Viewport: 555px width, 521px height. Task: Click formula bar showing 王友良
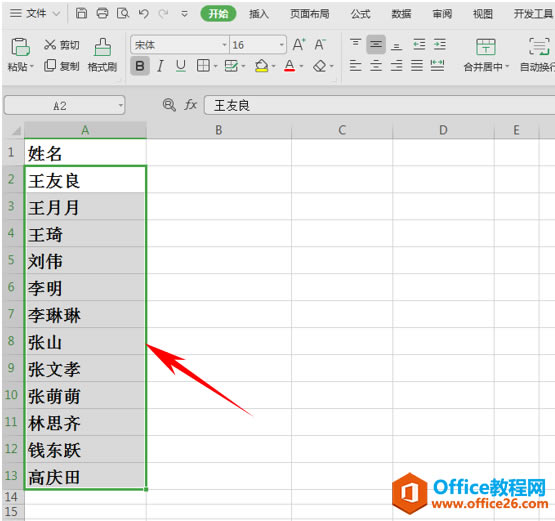tap(379, 105)
